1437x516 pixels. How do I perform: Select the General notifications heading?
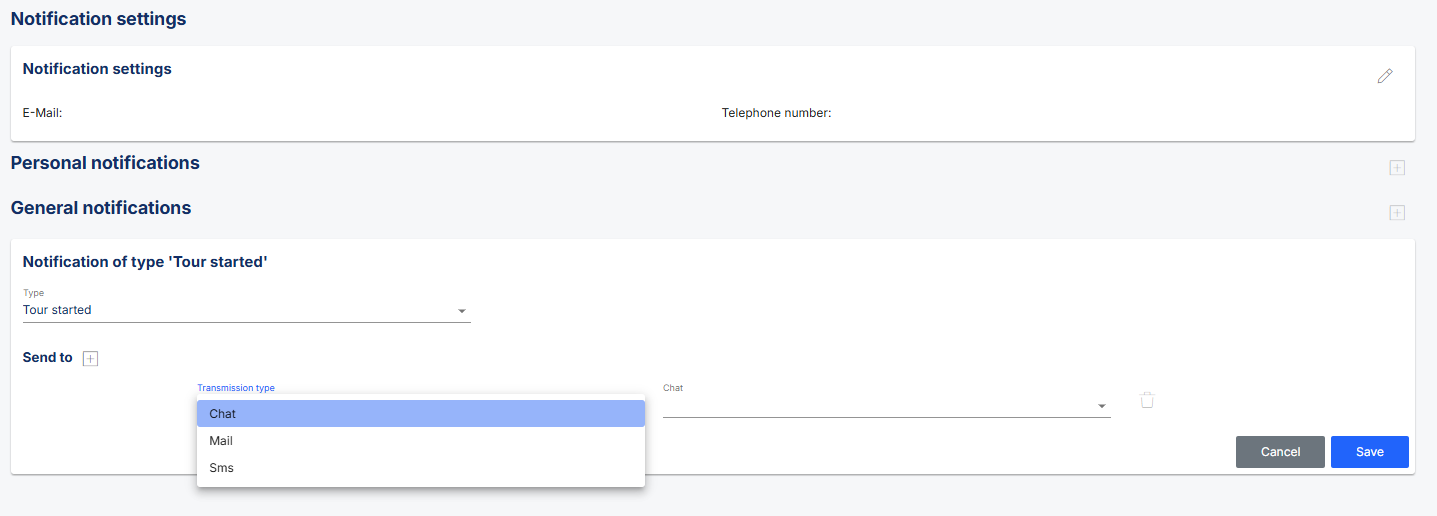click(x=101, y=208)
